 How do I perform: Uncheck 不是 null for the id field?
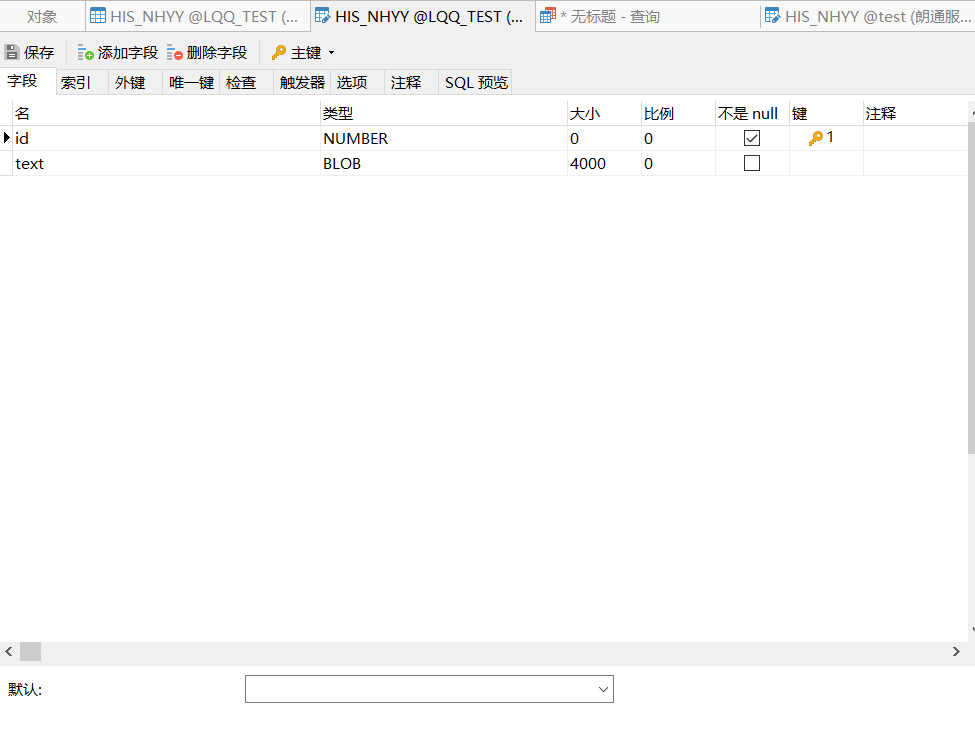[752, 138]
